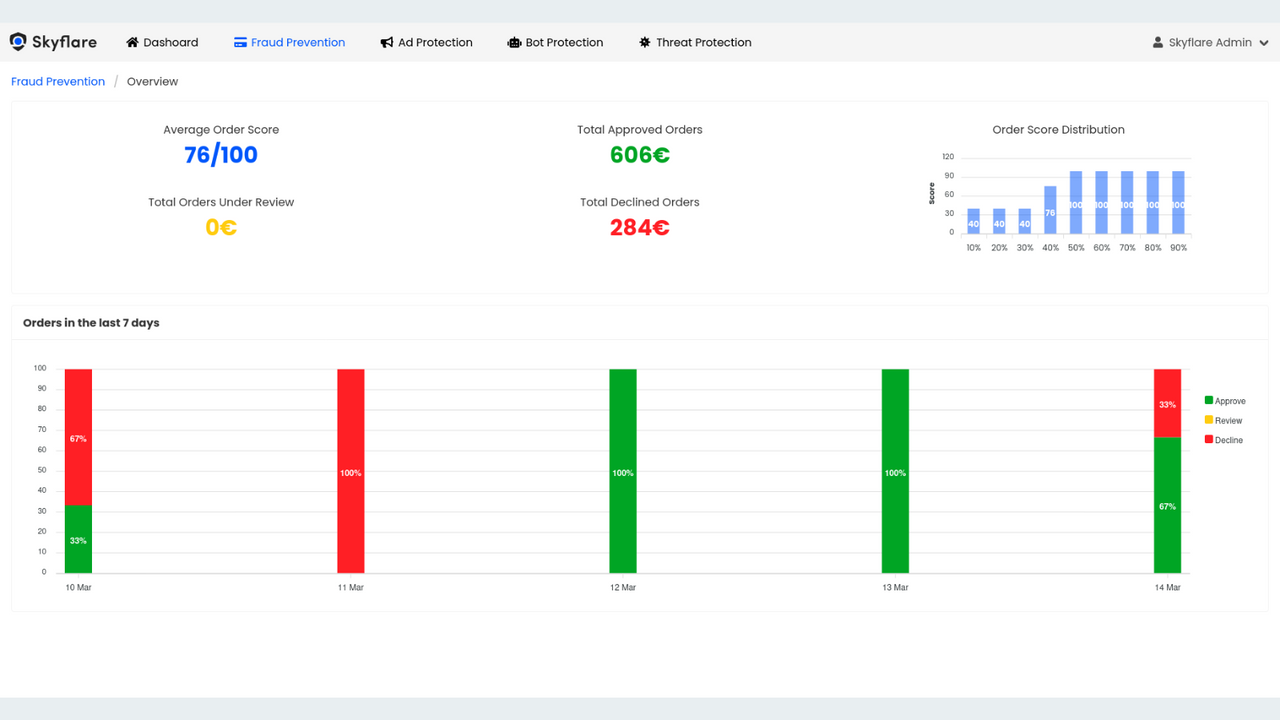
Task: Click the green Approve legend swatch
Action: (1209, 401)
